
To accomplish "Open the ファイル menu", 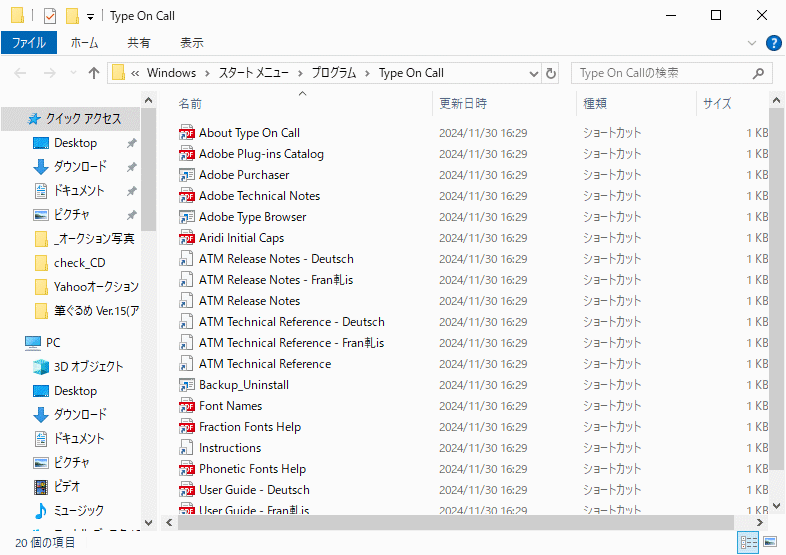I will pyautogui.click(x=28, y=43).
